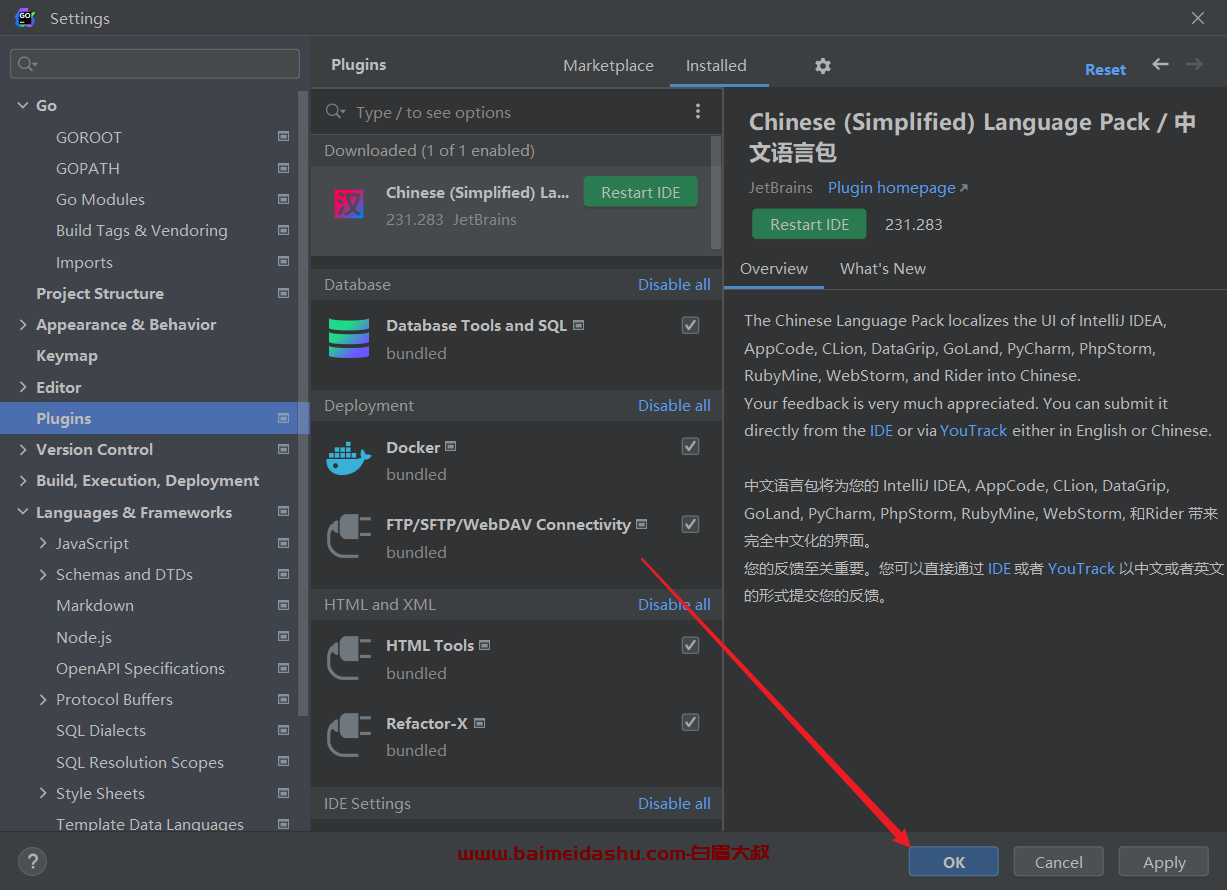This screenshot has height=890, width=1227.
Task: Click the project-scope icon beside Version Control
Action: [284, 449]
